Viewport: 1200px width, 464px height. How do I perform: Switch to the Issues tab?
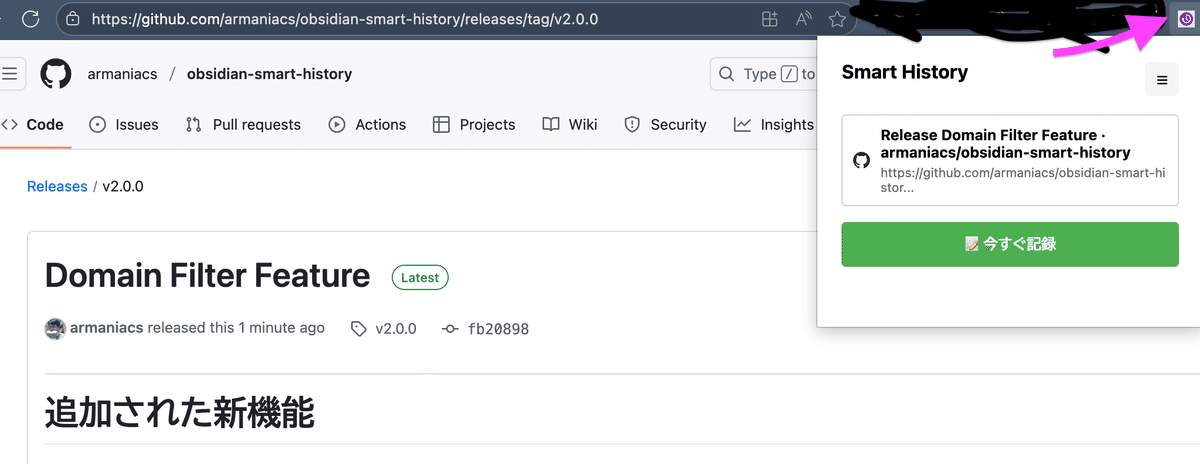click(x=124, y=125)
